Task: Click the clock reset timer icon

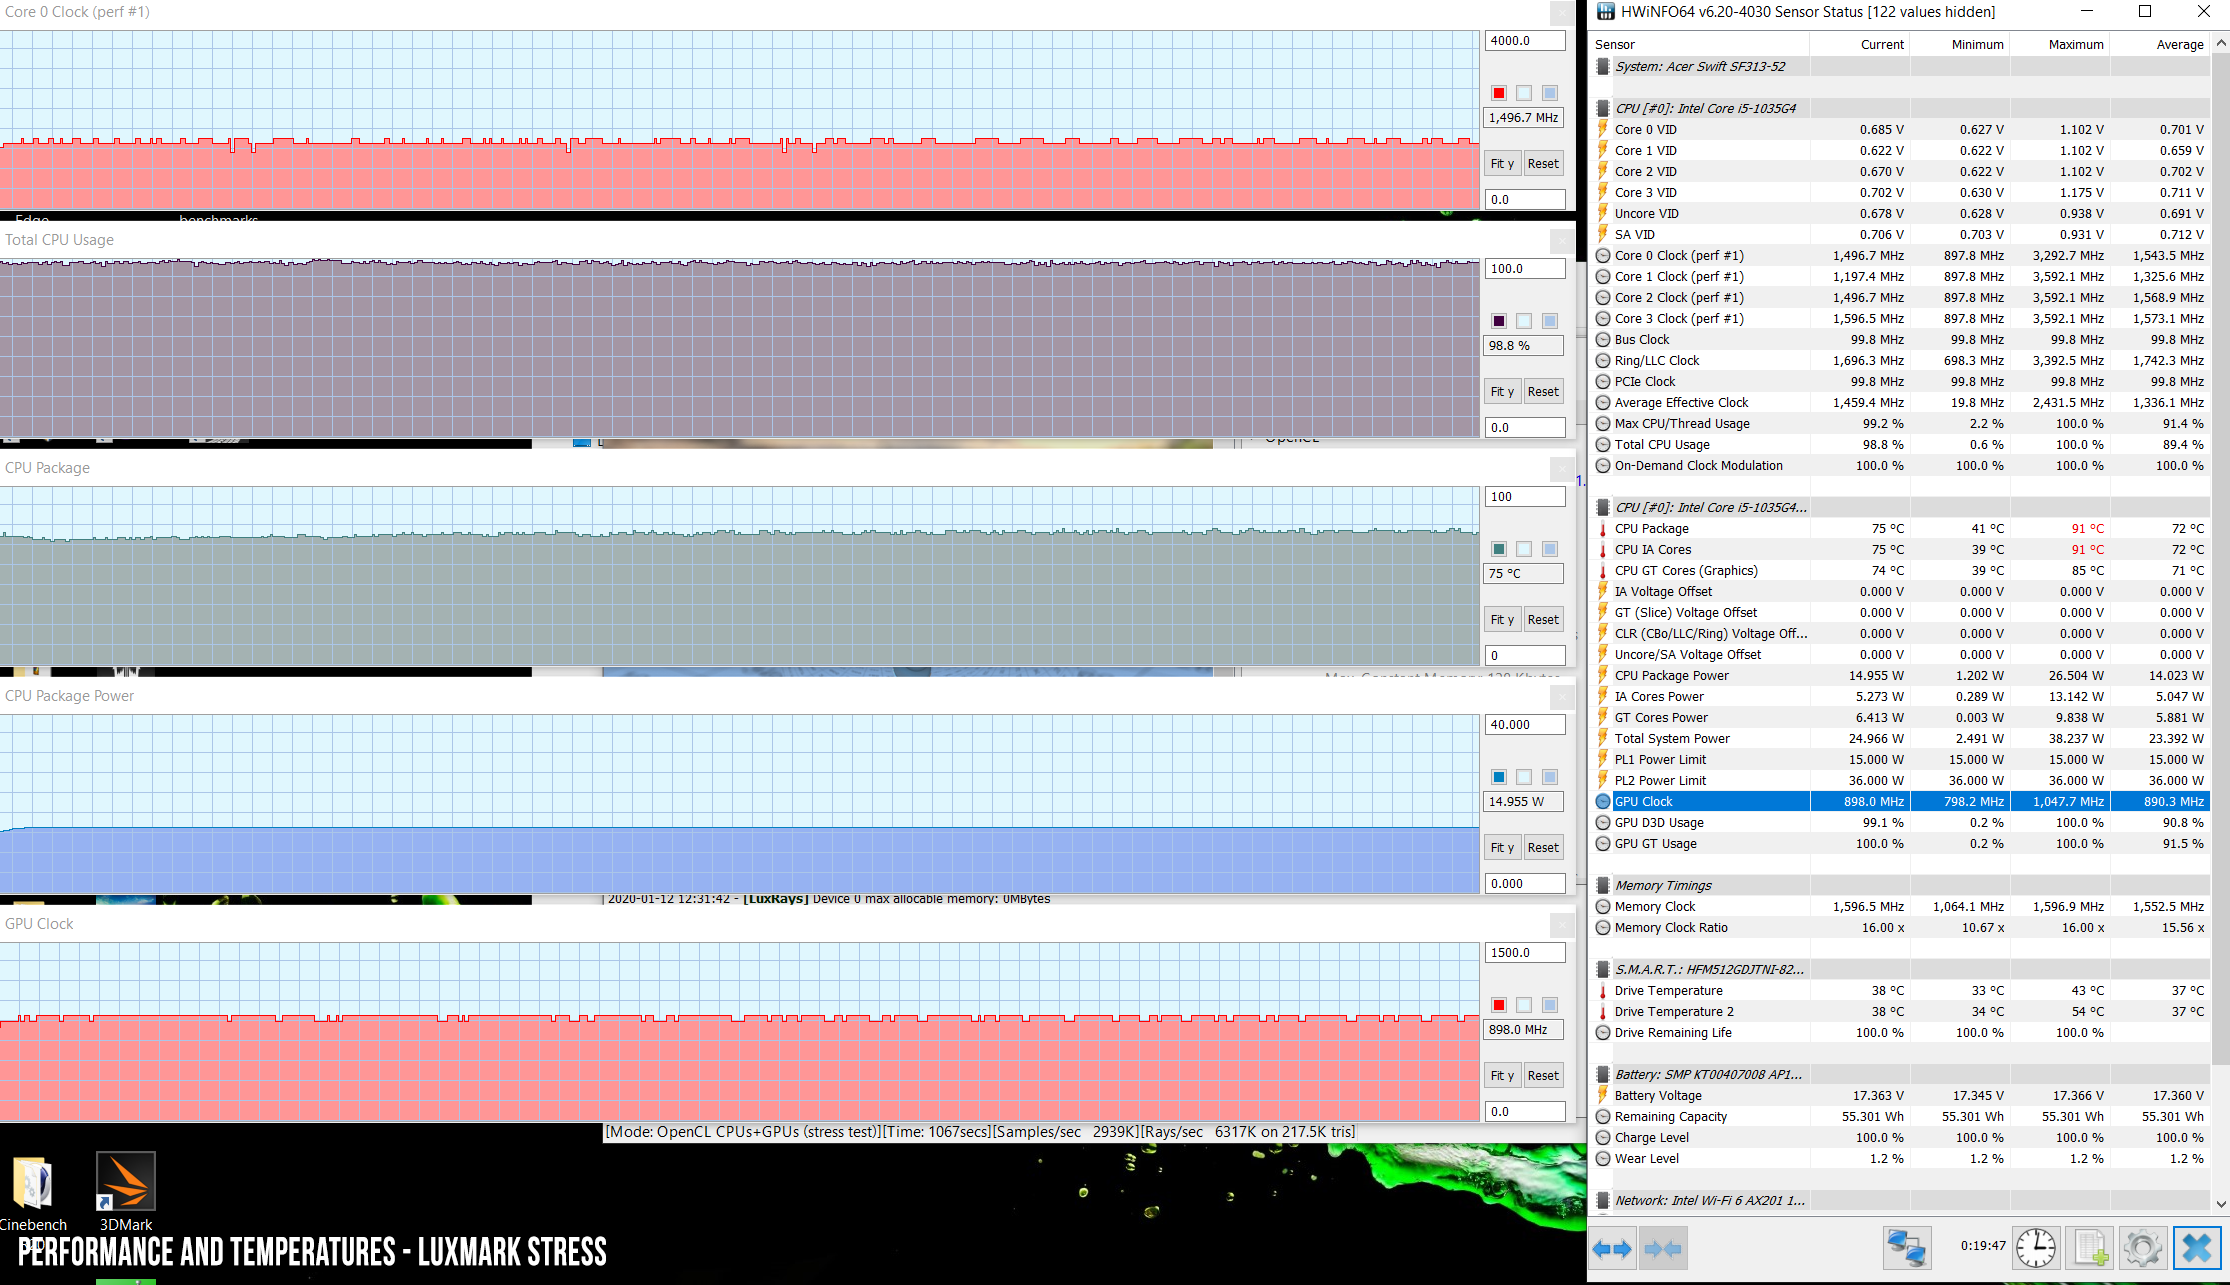Action: click(2036, 1248)
